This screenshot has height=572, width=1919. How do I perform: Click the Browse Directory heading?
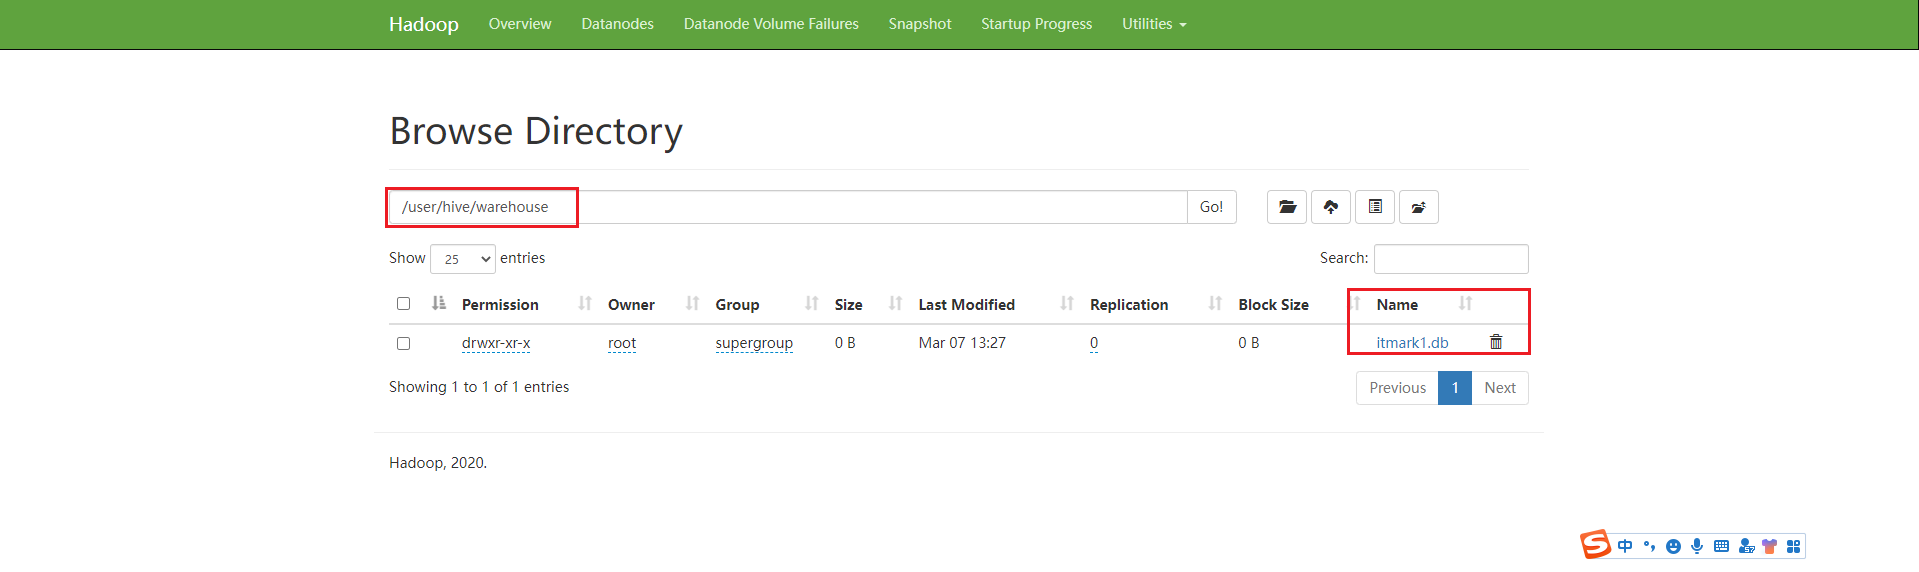536,131
